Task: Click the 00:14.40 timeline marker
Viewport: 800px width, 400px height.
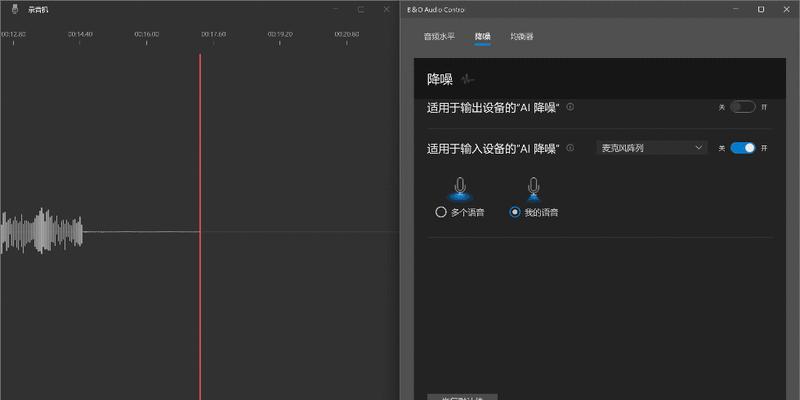Action: click(80, 35)
